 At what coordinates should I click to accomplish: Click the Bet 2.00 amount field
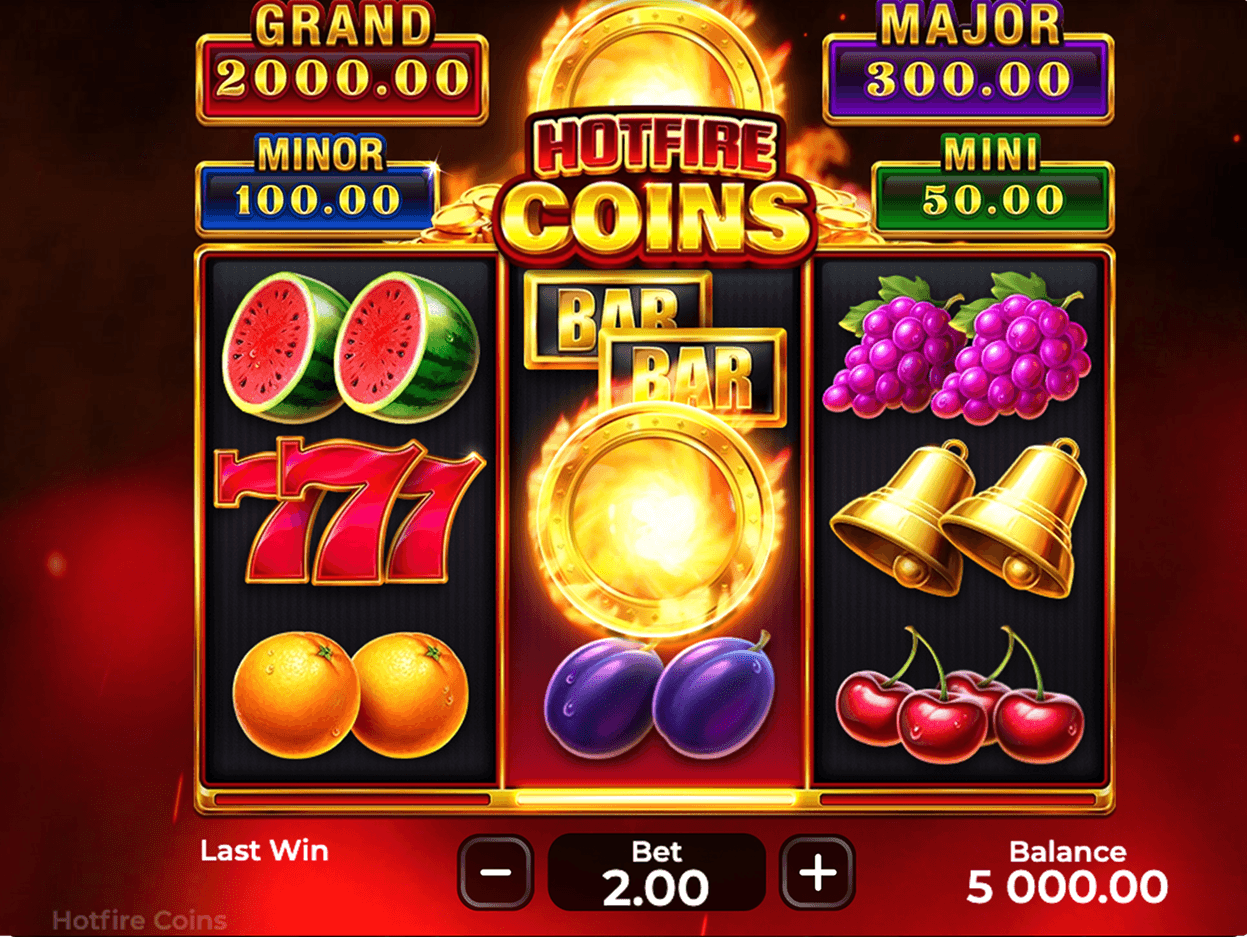point(657,872)
